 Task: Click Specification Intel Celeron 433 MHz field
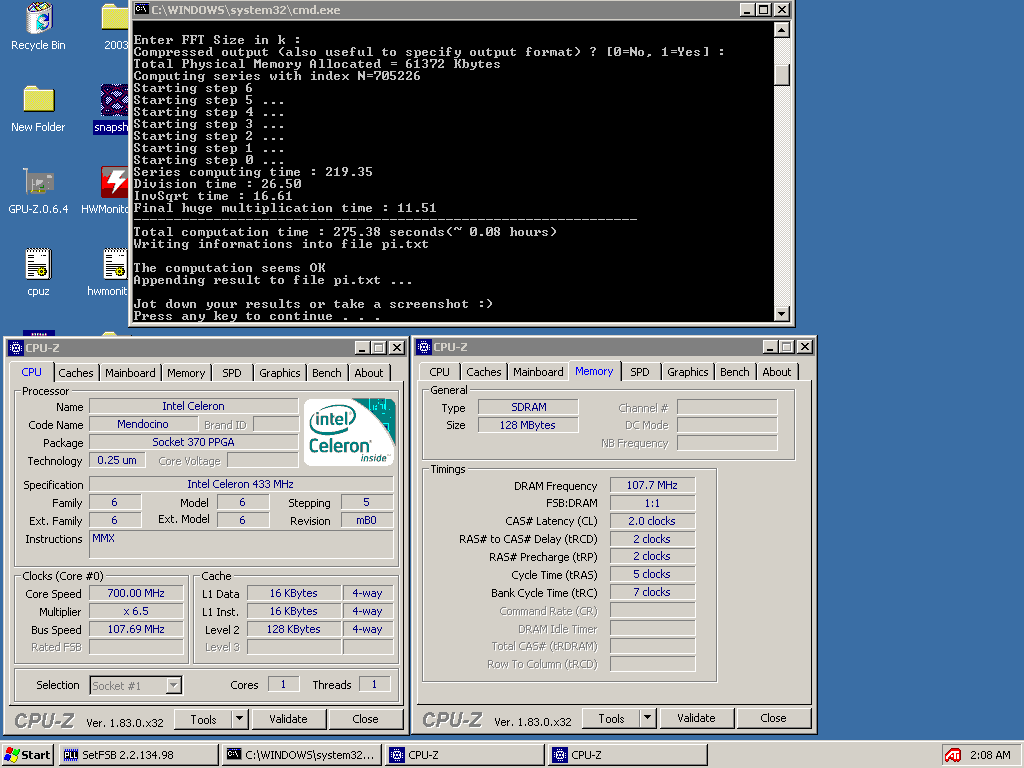[x=241, y=484]
